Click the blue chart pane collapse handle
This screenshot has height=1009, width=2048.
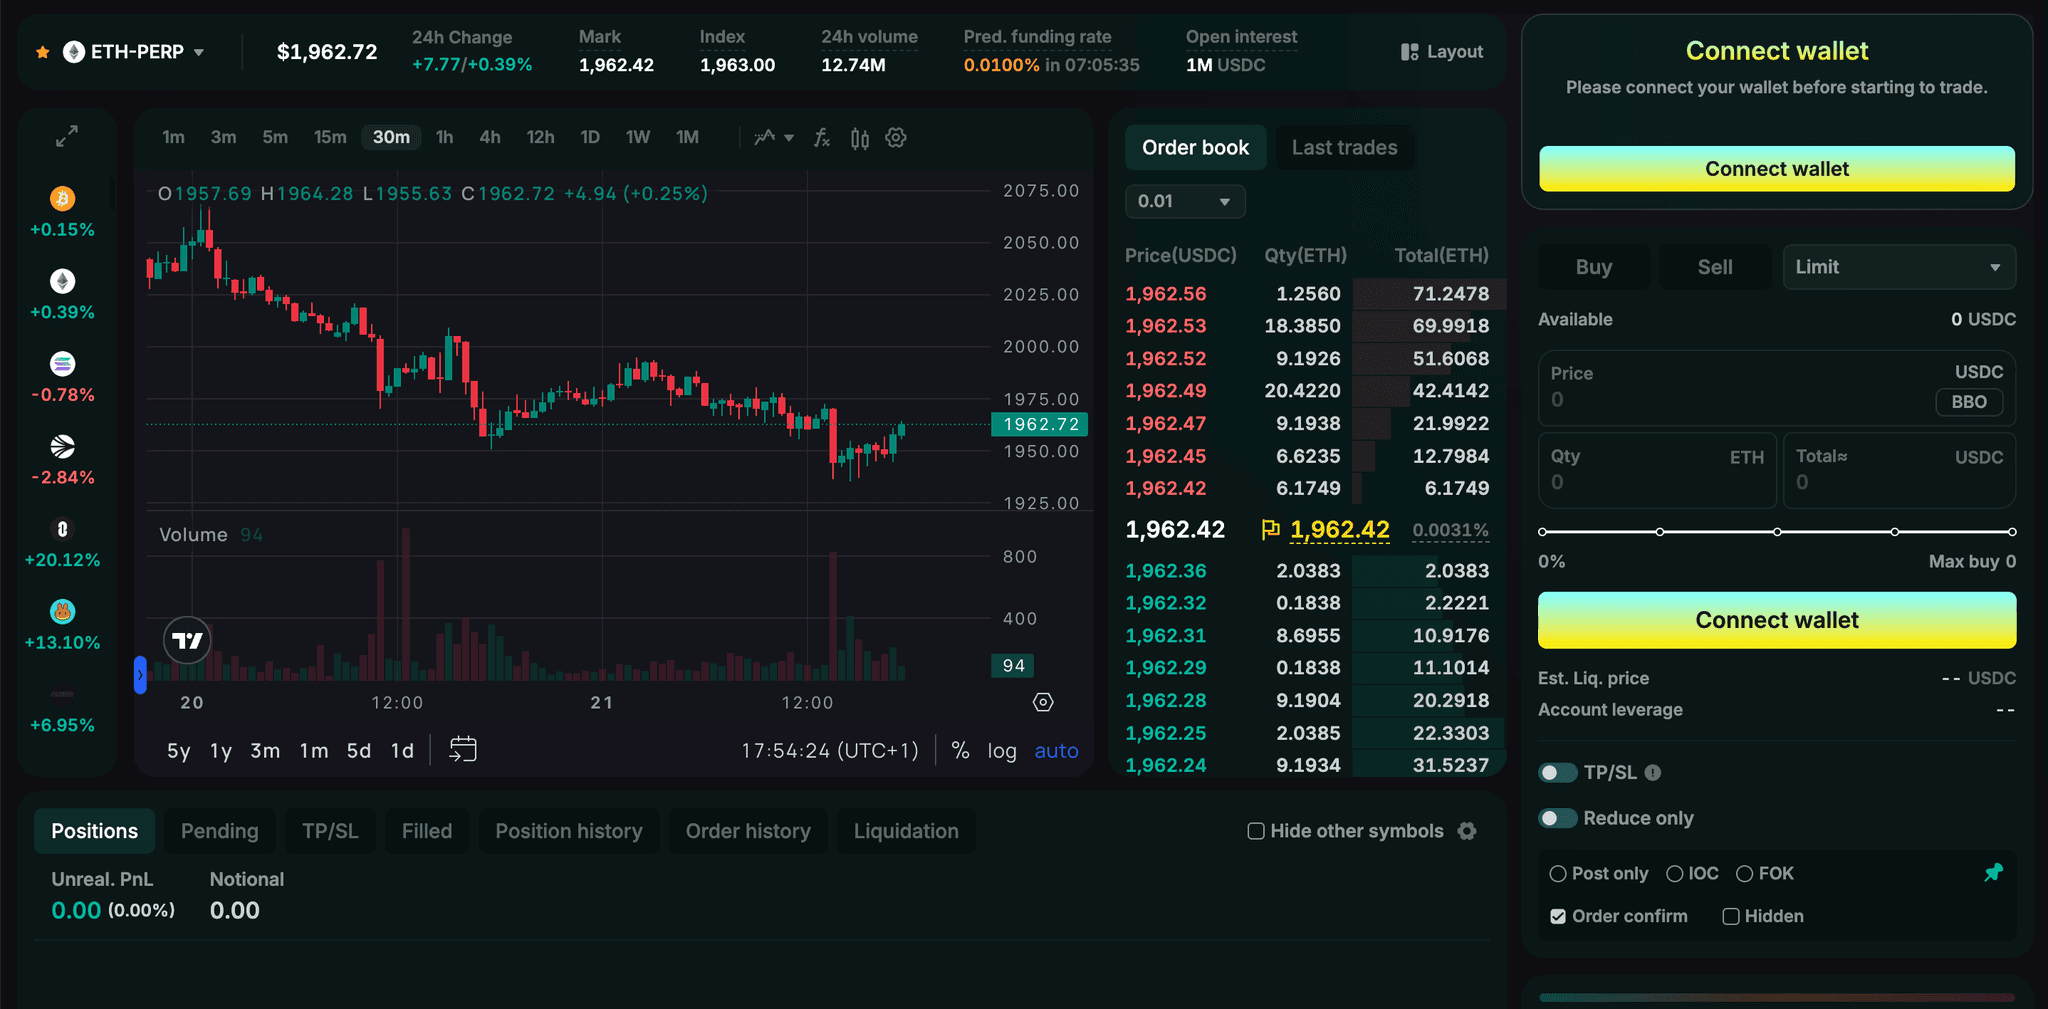140,675
